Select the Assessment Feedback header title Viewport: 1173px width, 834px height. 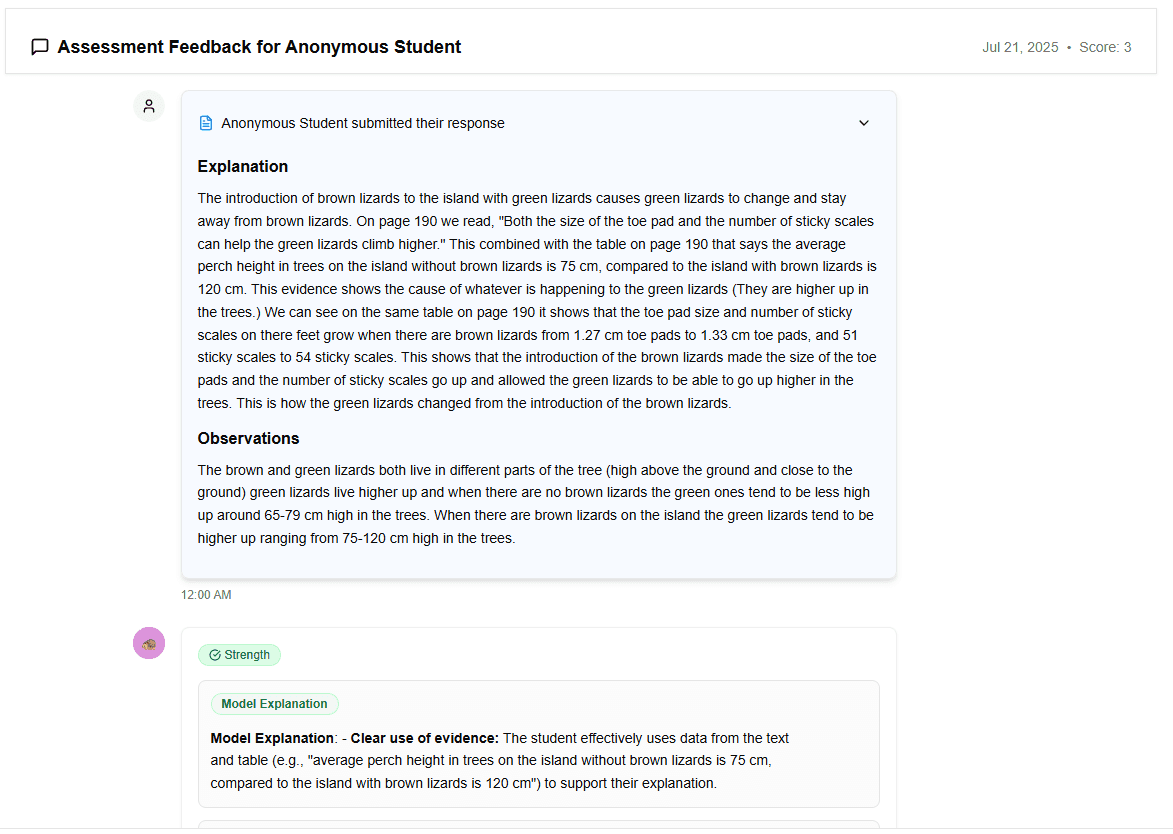point(260,46)
